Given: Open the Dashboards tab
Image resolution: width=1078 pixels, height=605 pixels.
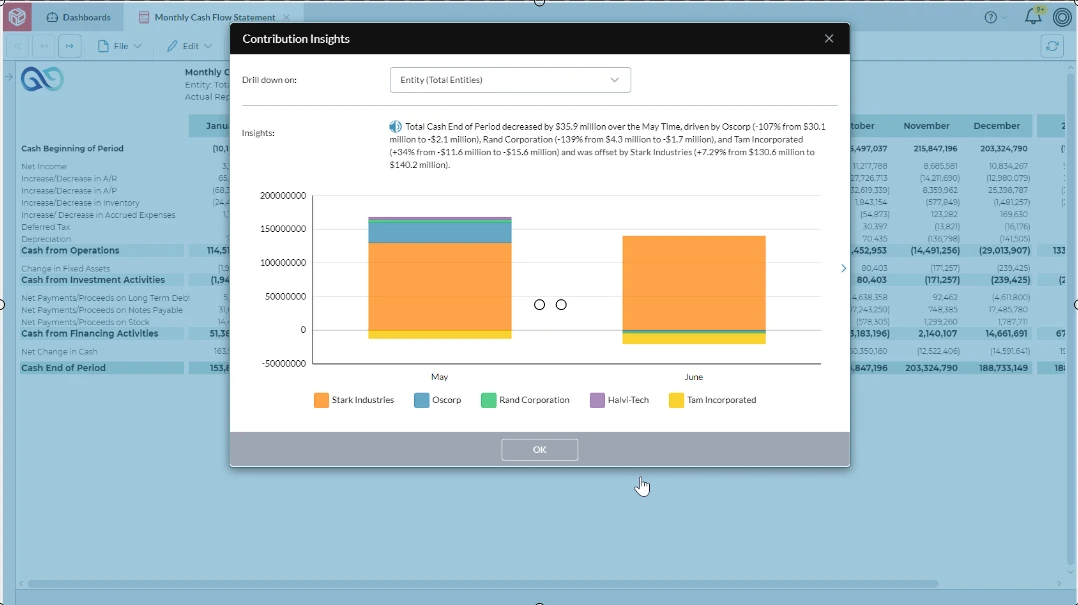Looking at the screenshot, I should [x=78, y=17].
